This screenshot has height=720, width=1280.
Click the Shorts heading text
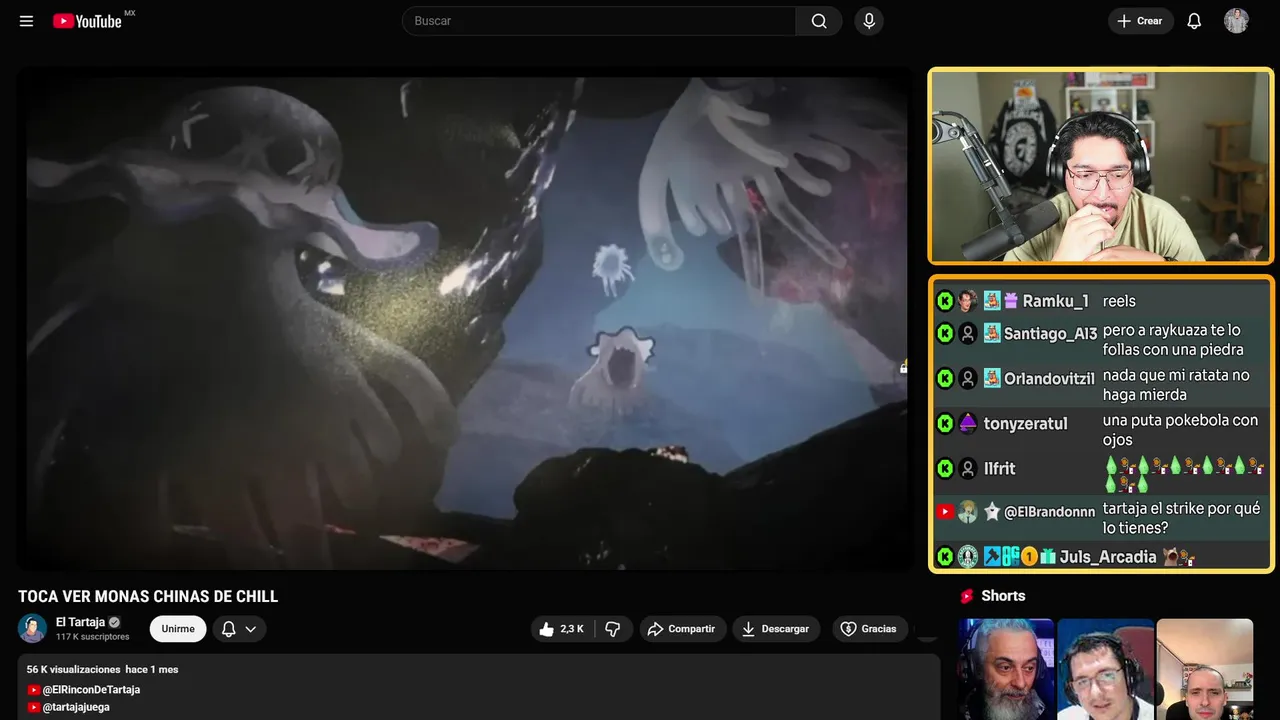pos(1003,596)
